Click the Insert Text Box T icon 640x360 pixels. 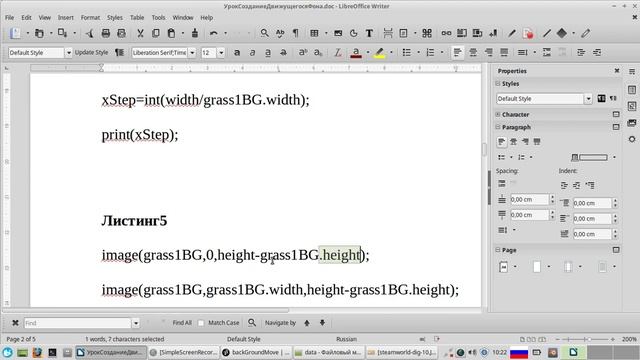[369, 33]
